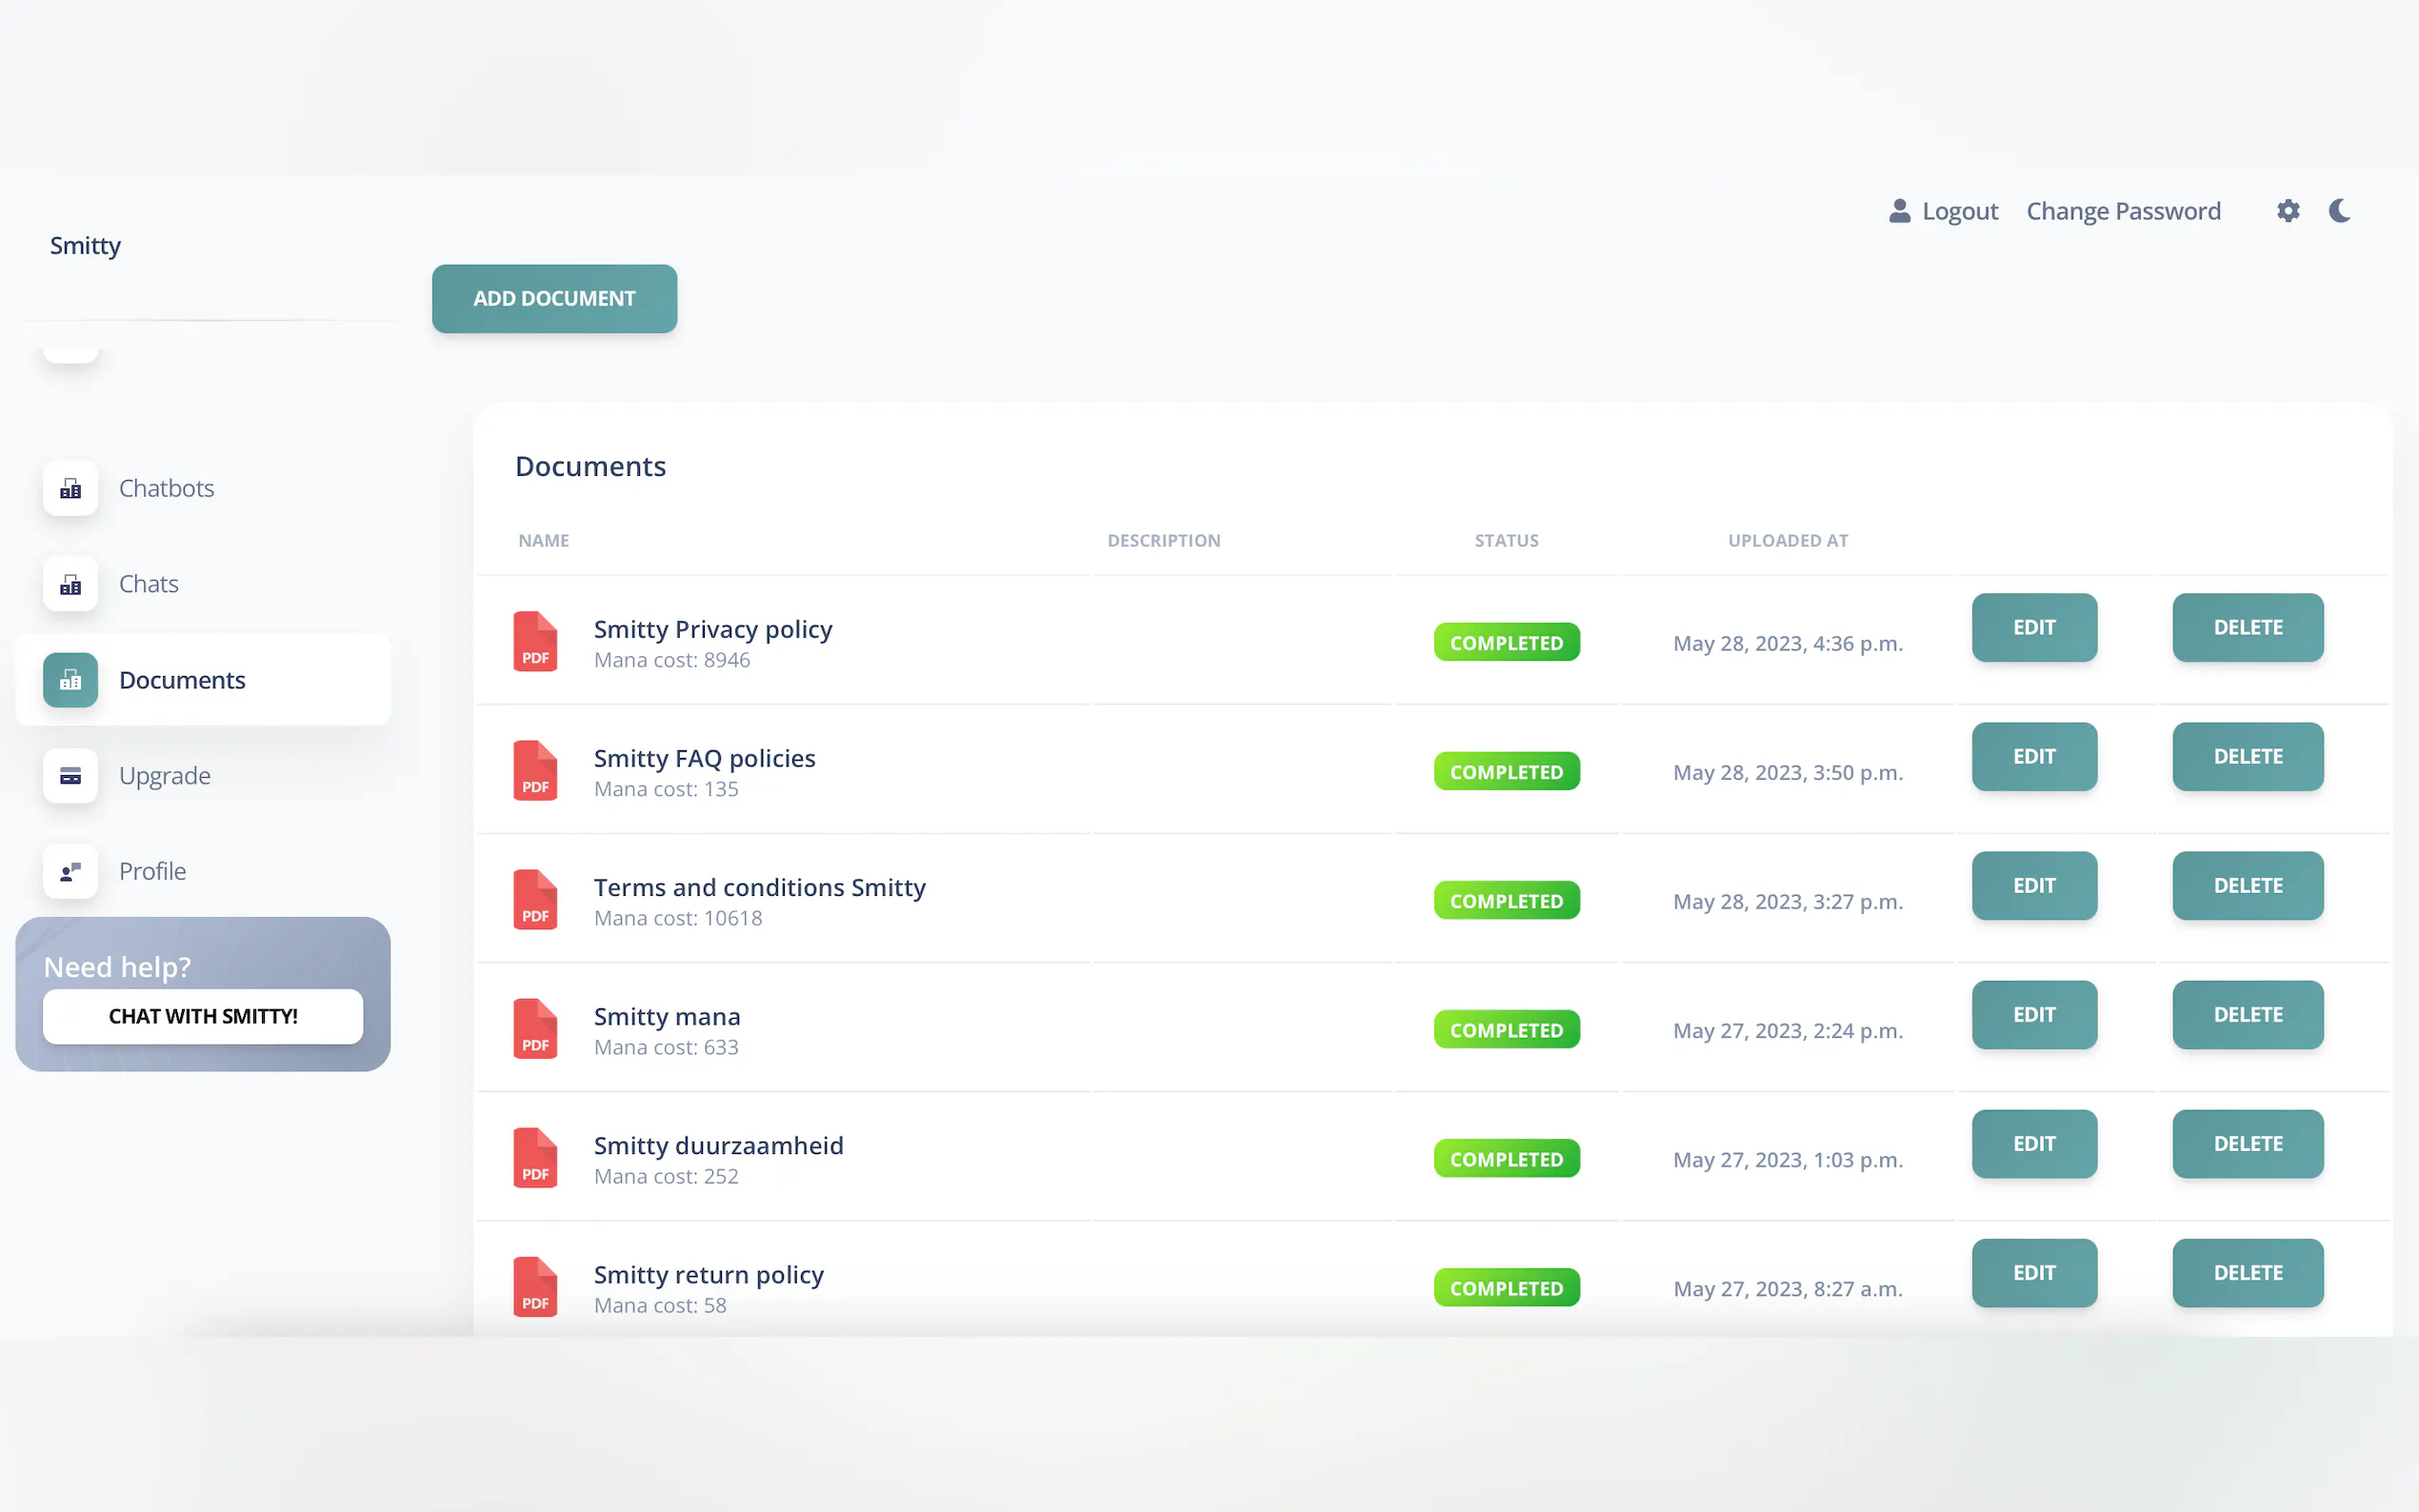The image size is (2419, 1512).
Task: Open the Documents sidebar menu item
Action: pos(182,680)
